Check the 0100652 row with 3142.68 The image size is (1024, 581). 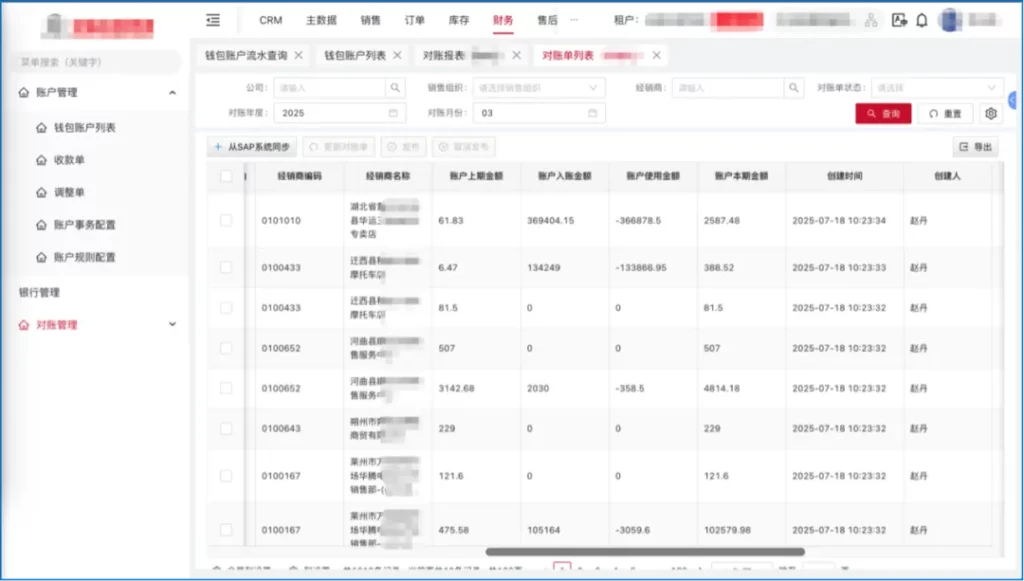(226, 388)
